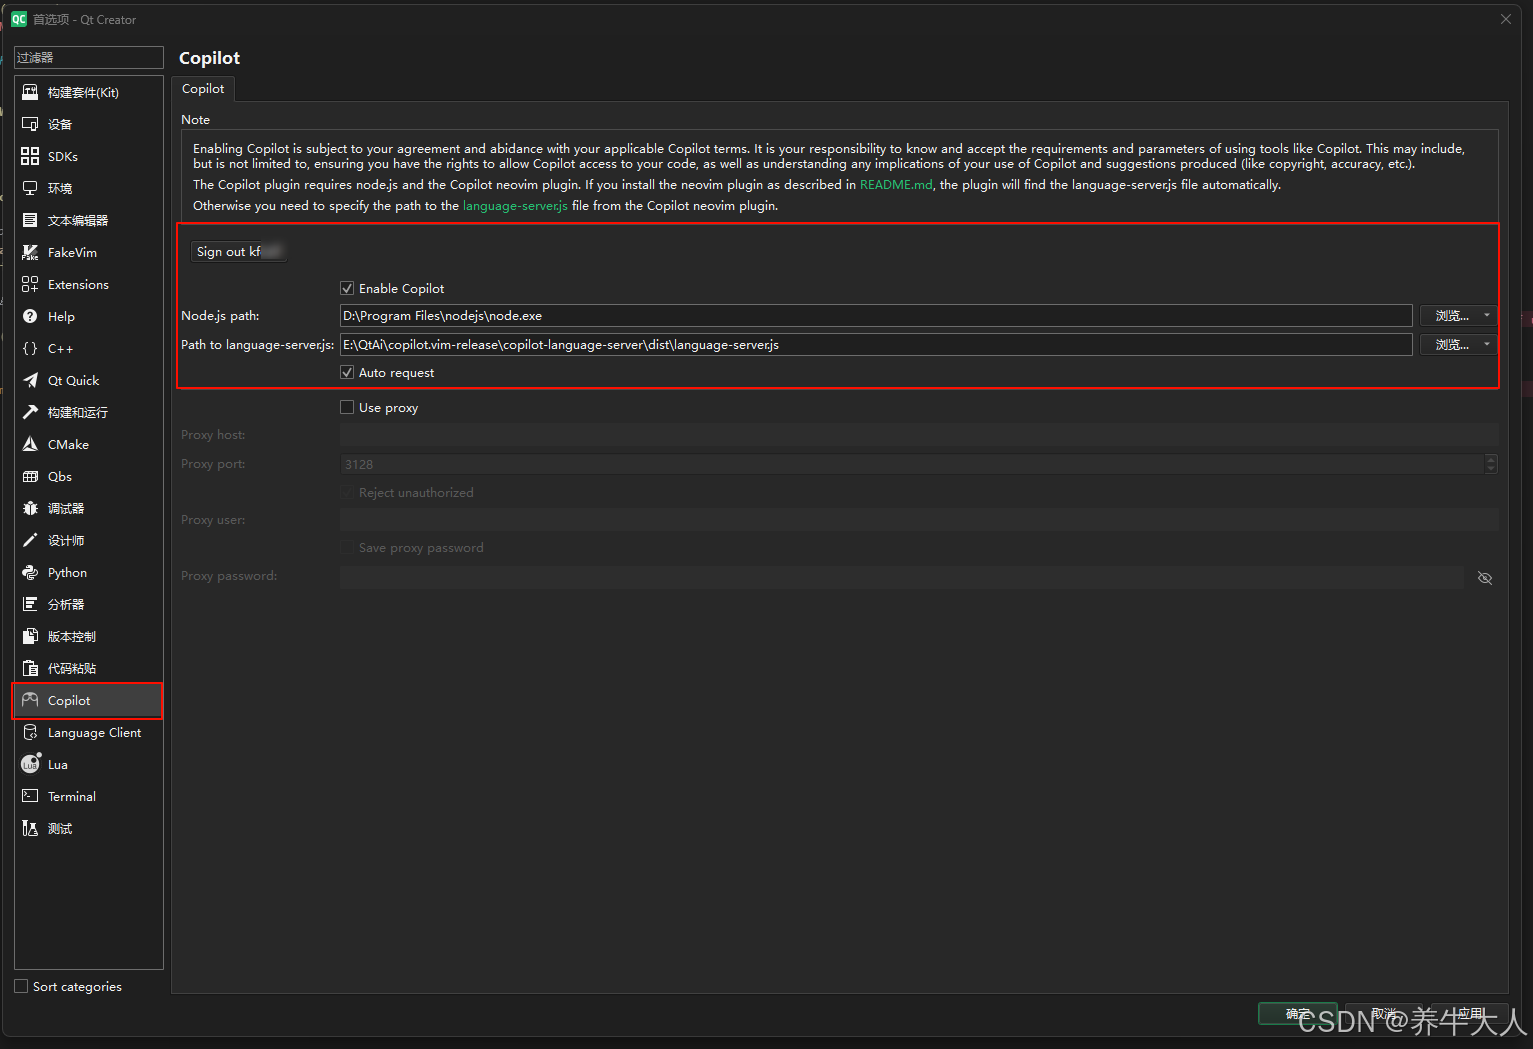
Task: Open the Terminal category icon
Action: (30, 796)
